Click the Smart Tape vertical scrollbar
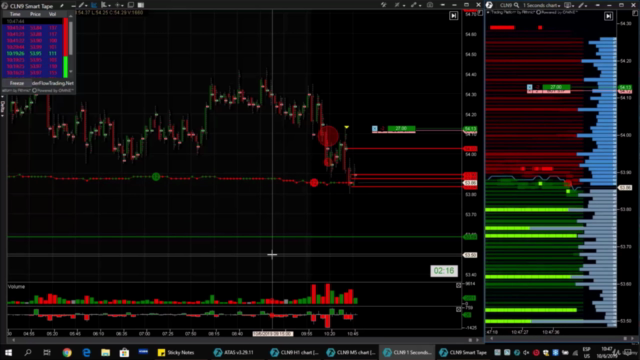Screen dimensions: 640x360 click(x=71, y=39)
